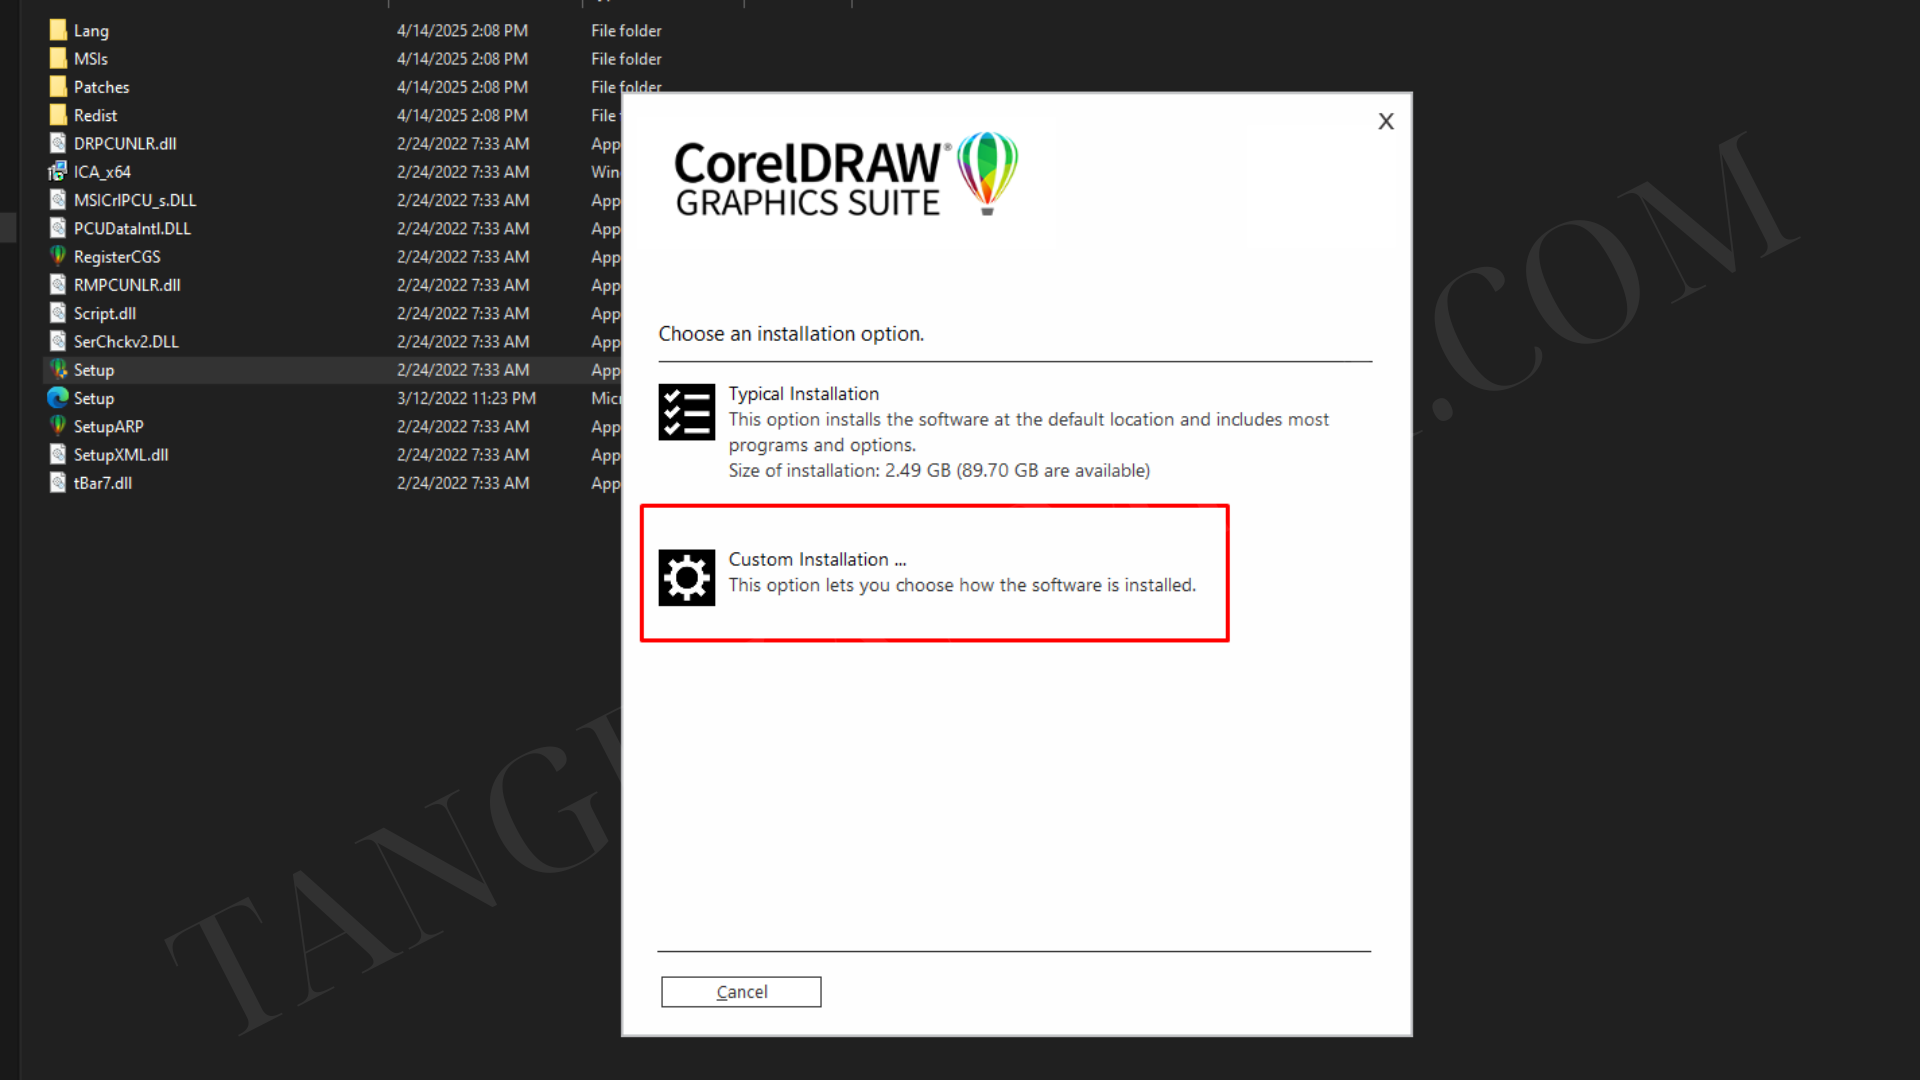This screenshot has width=1920, height=1080.
Task: Select the MSIs folder
Action: coord(90,59)
